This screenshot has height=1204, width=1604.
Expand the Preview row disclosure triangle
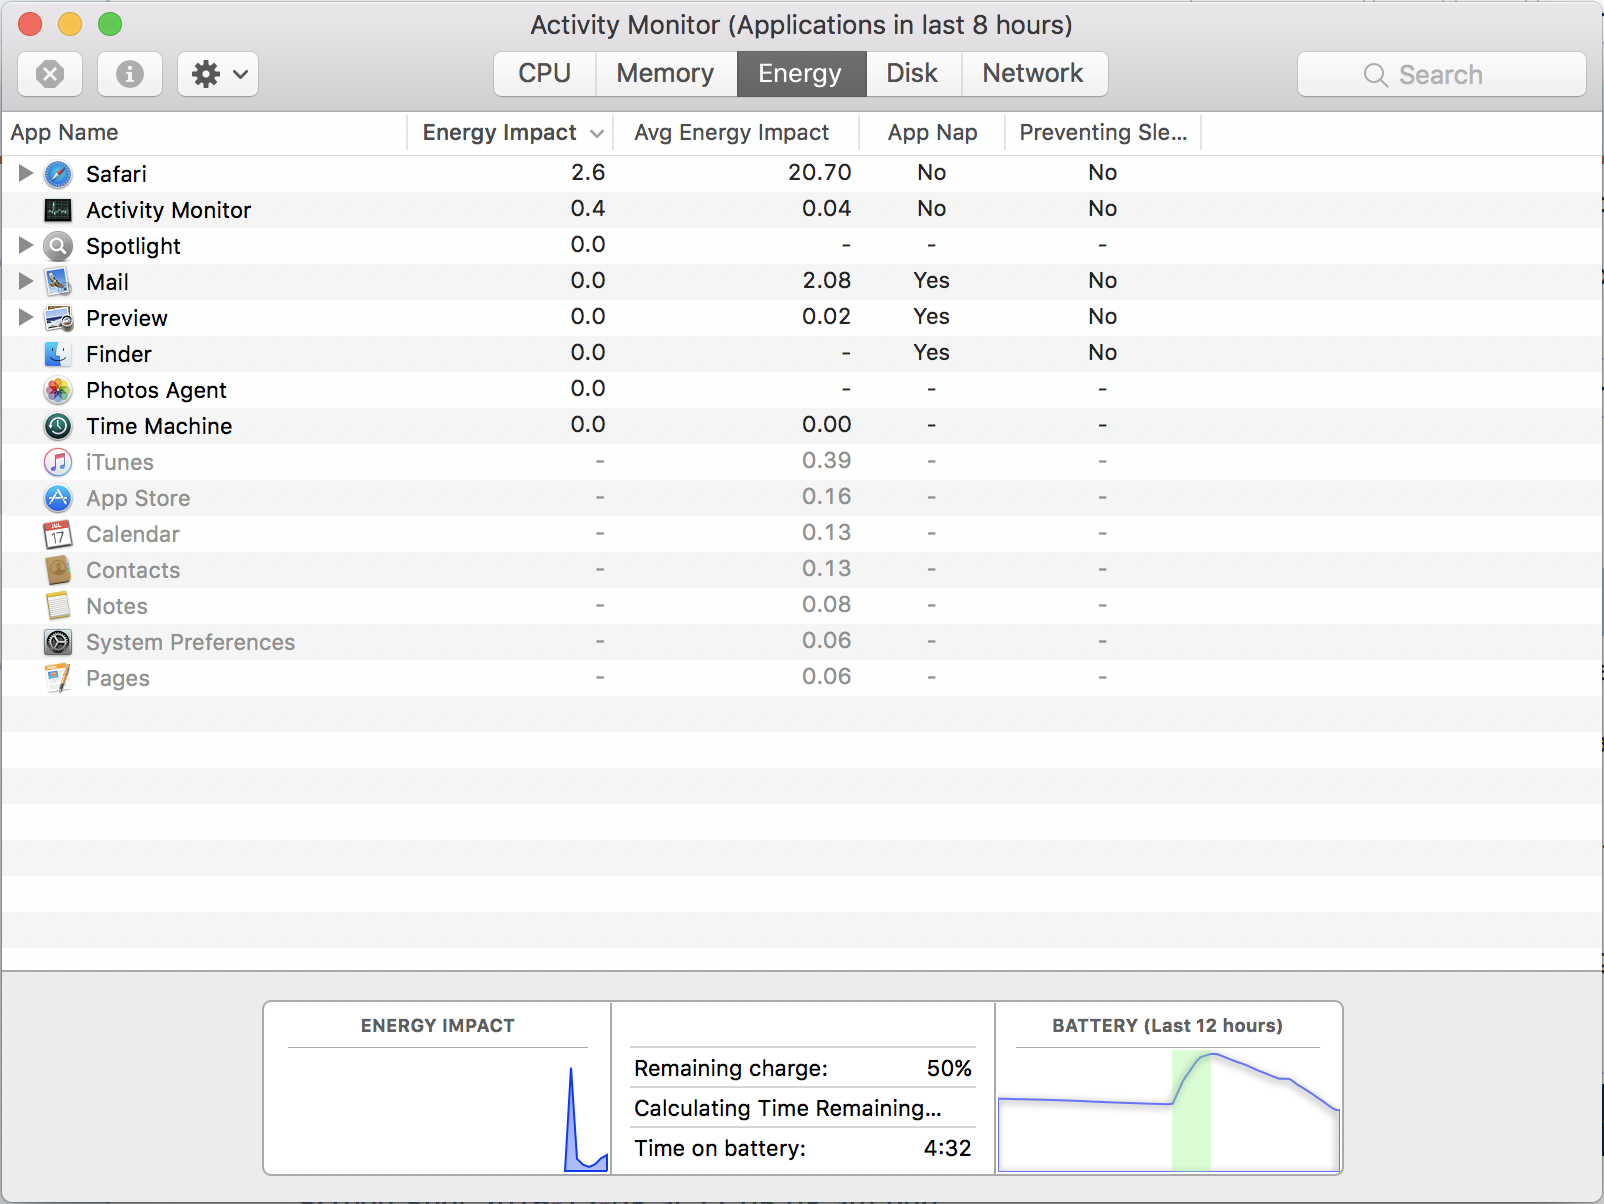click(26, 317)
